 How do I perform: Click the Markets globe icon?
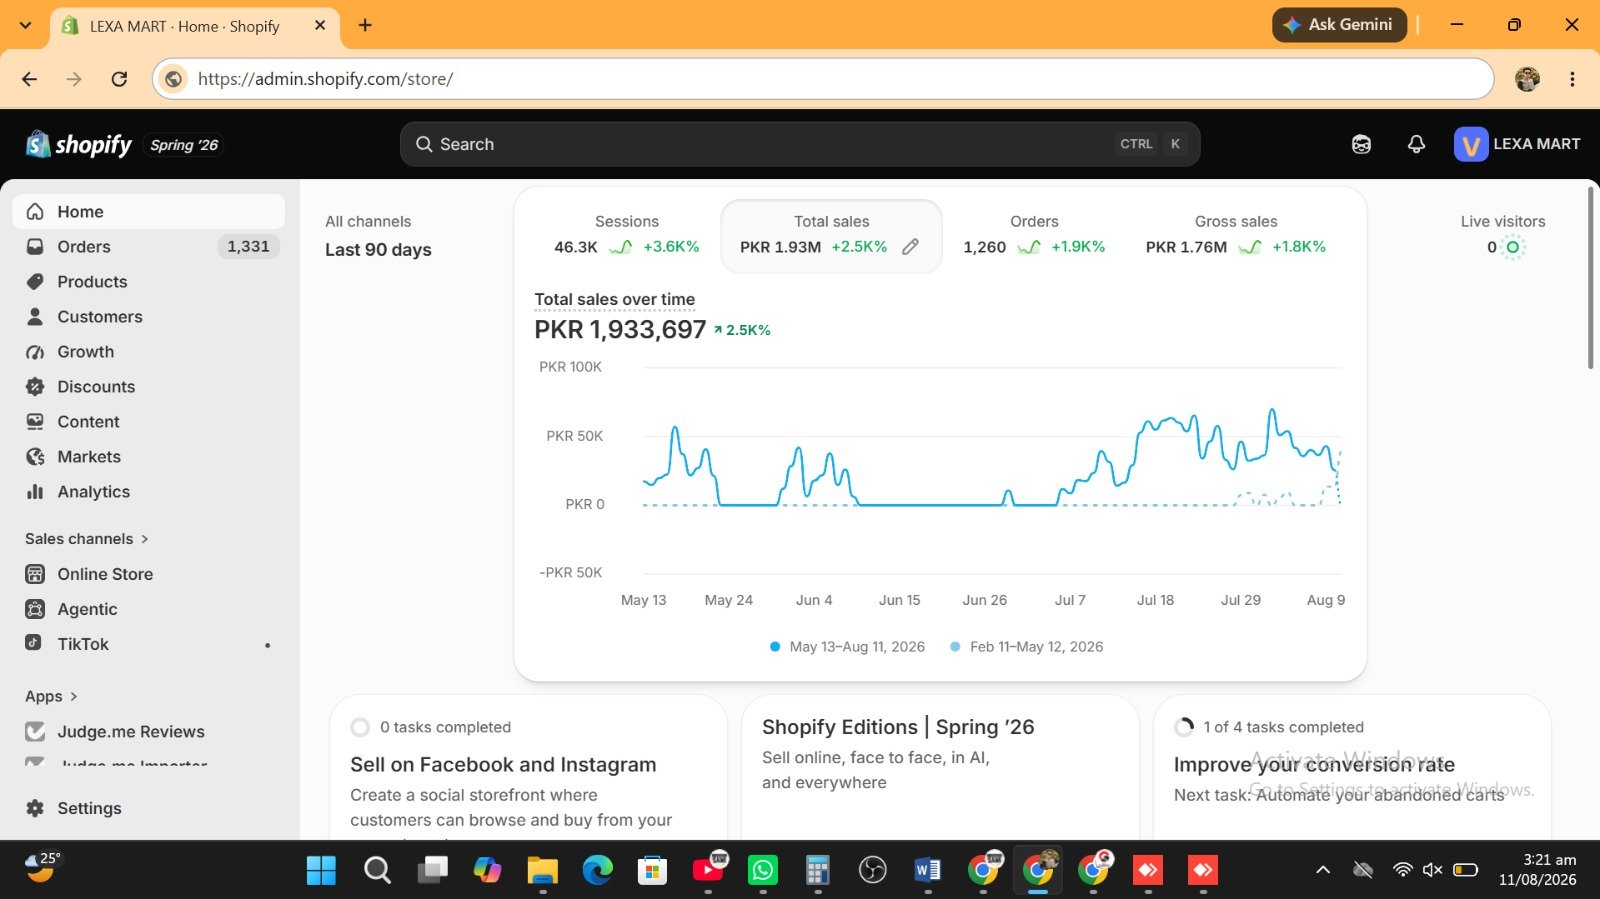[35, 457]
